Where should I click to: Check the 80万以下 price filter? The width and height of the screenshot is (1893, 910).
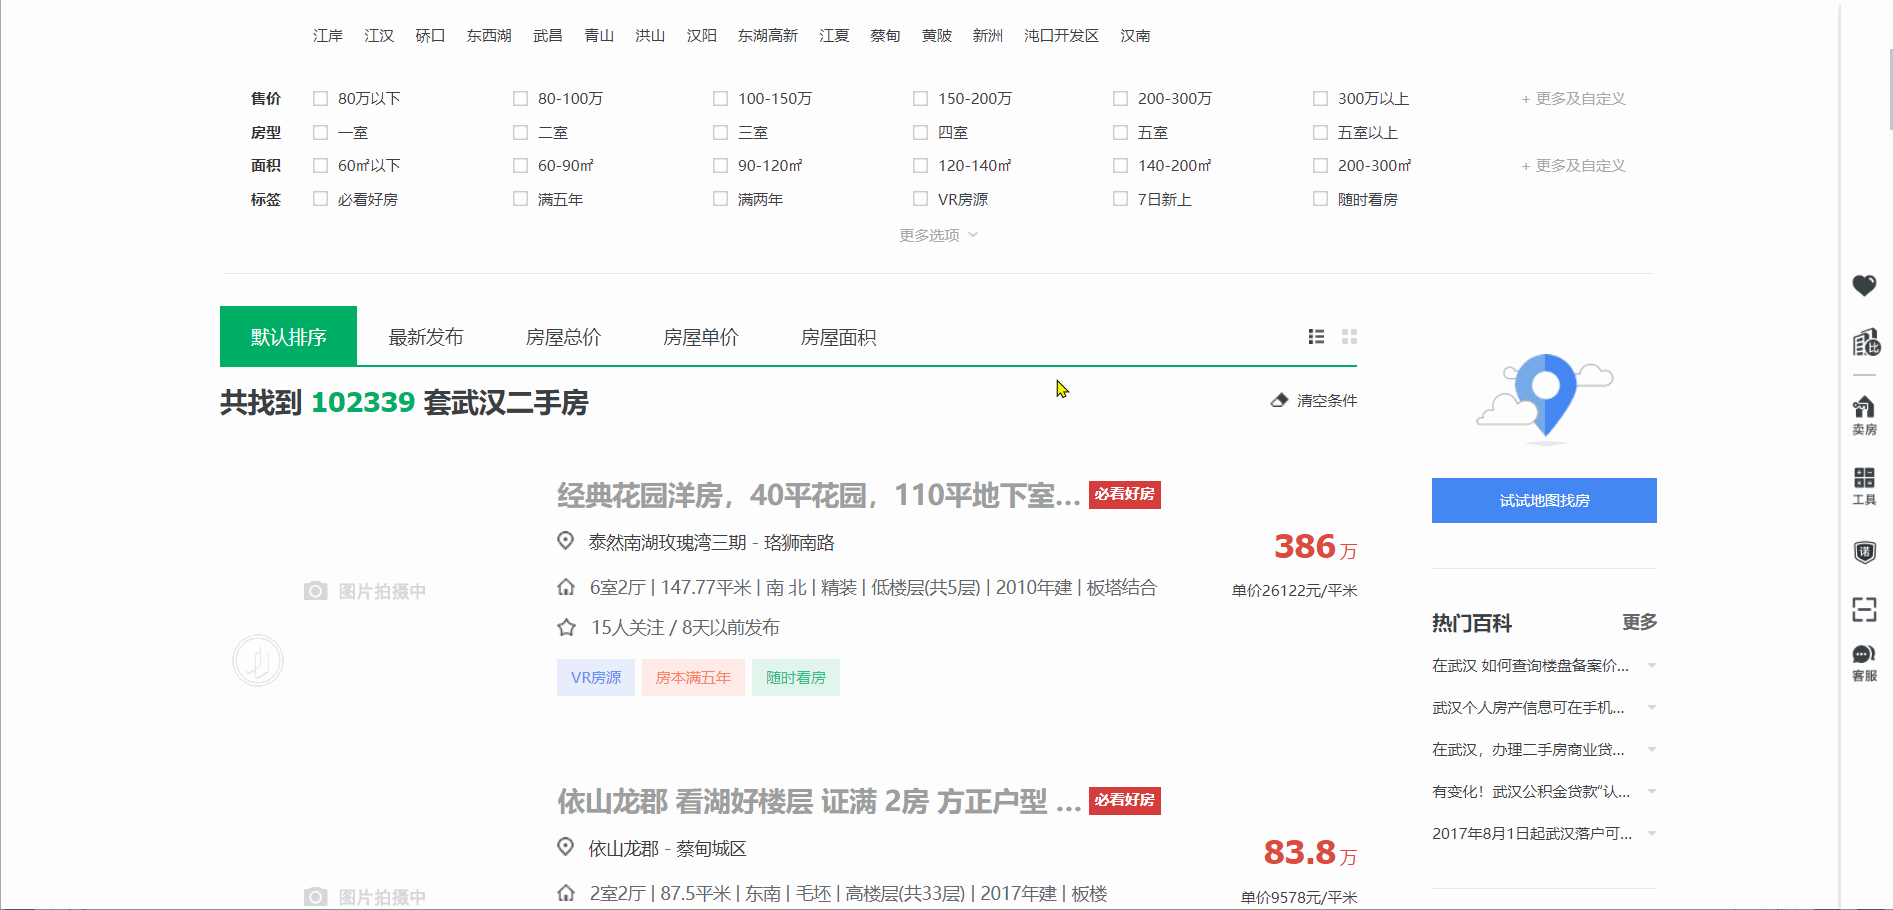point(320,98)
